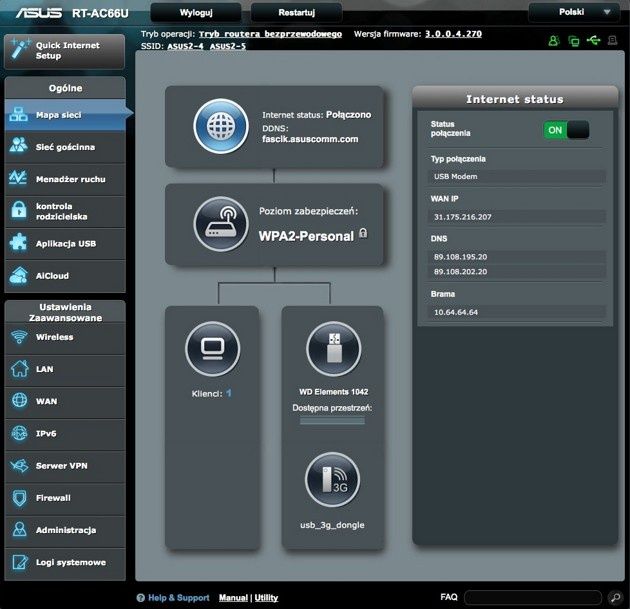Open the kontrola rodzicielska lock icon
The width and height of the screenshot is (630, 609).
pos(18,210)
